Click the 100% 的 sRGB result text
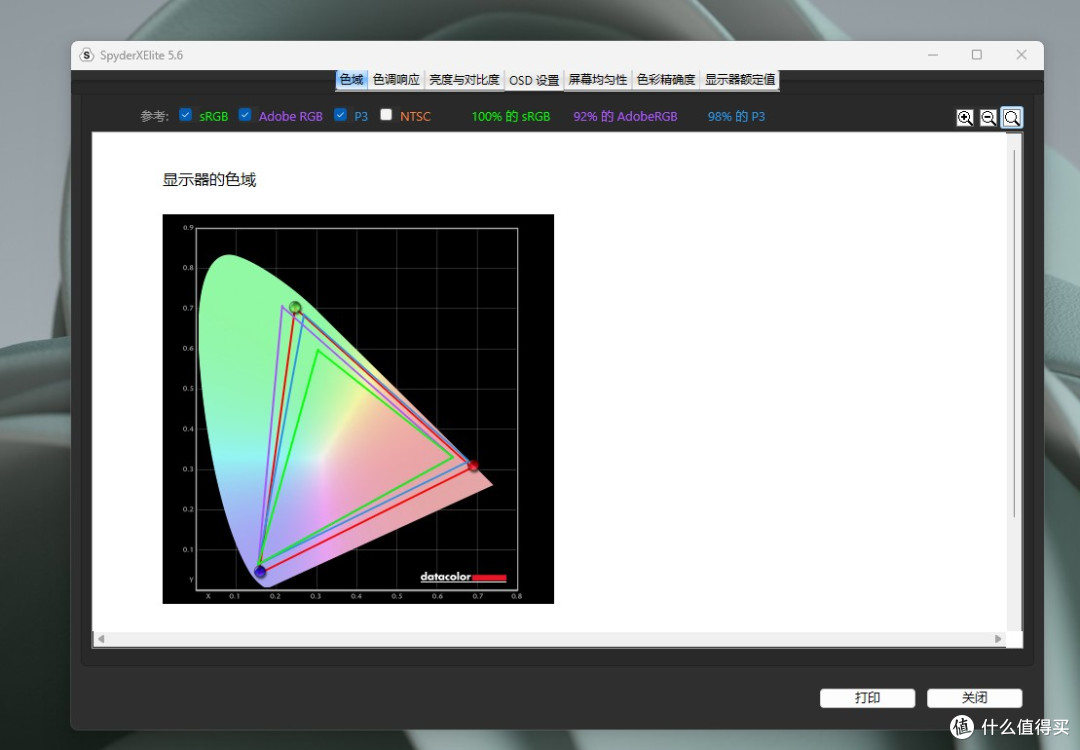Screen dimensions: 1080x750 point(511,116)
